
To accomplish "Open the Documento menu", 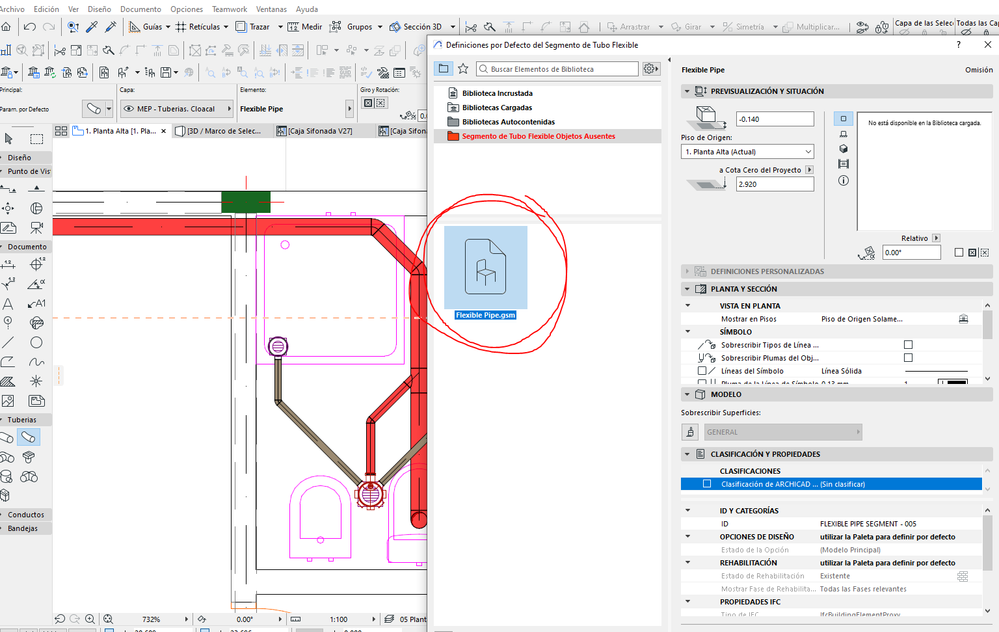I will pos(140,8).
